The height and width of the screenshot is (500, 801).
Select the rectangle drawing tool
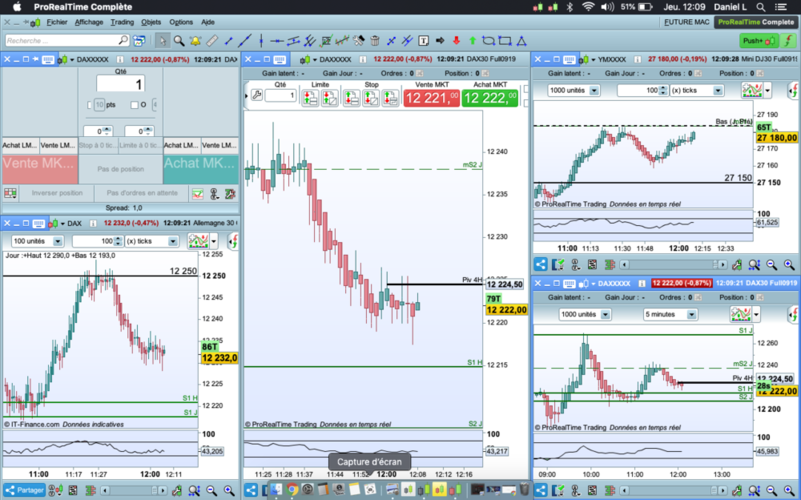(x=505, y=40)
